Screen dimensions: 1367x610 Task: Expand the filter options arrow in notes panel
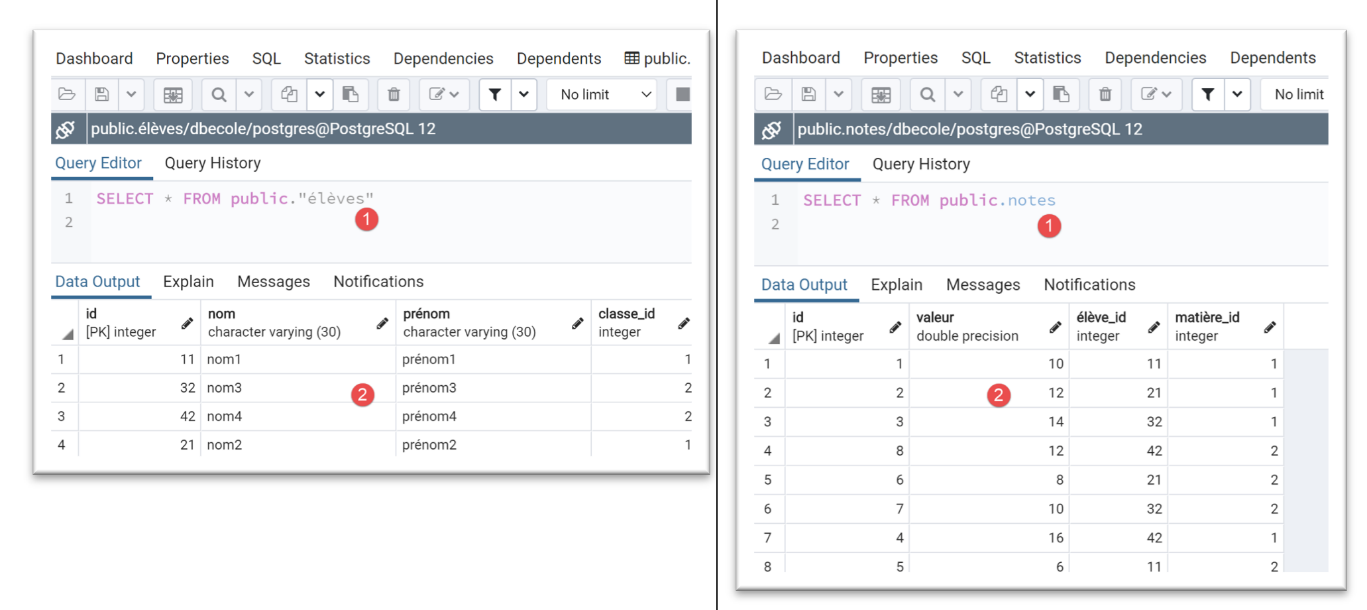coord(1237,95)
